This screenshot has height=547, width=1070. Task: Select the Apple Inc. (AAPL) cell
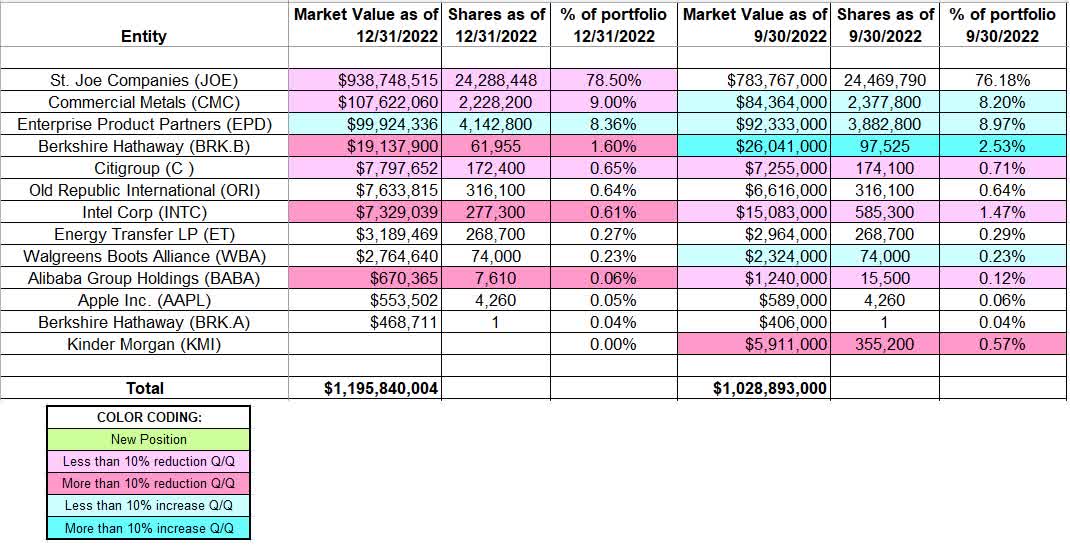point(144,300)
